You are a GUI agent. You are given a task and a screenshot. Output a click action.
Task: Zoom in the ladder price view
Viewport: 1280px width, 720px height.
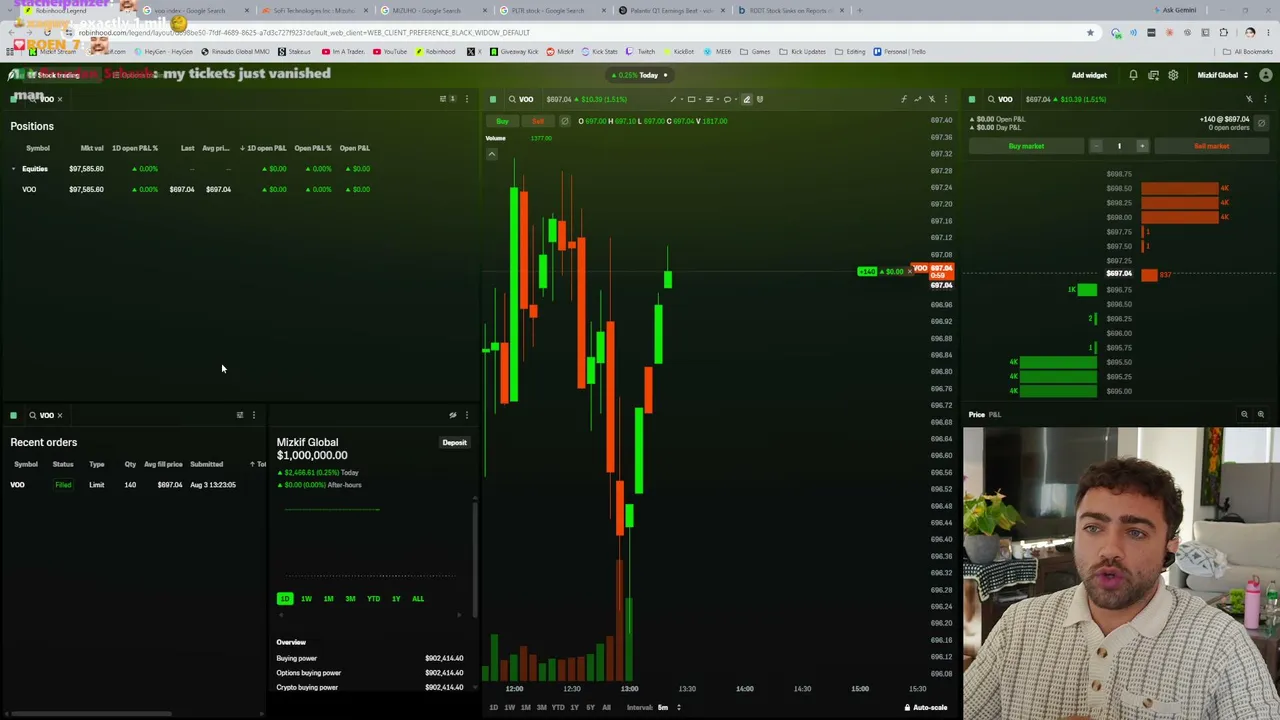click(x=1261, y=414)
